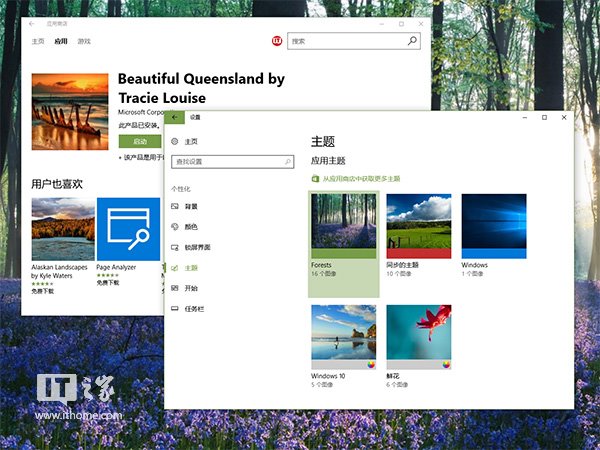Click the green back arrow in Settings
Image resolution: width=600 pixels, height=450 pixels.
177,117
